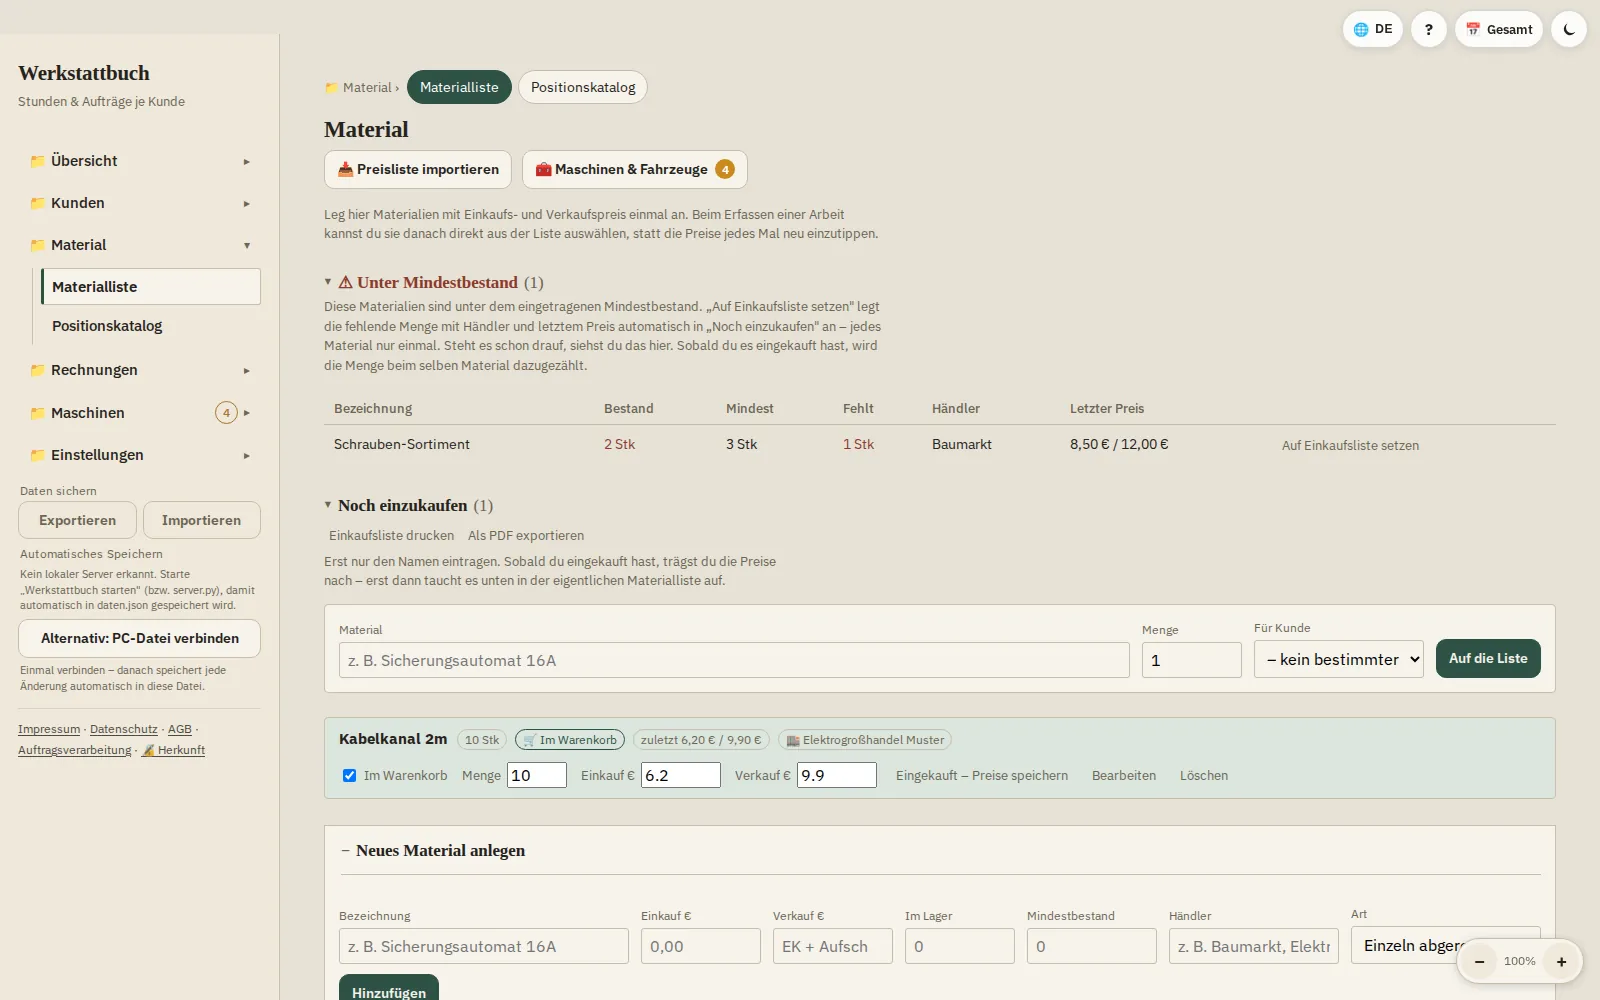Viewport: 1600px width, 1000px height.
Task: Click the sidebar Importieren button
Action: point(201,520)
